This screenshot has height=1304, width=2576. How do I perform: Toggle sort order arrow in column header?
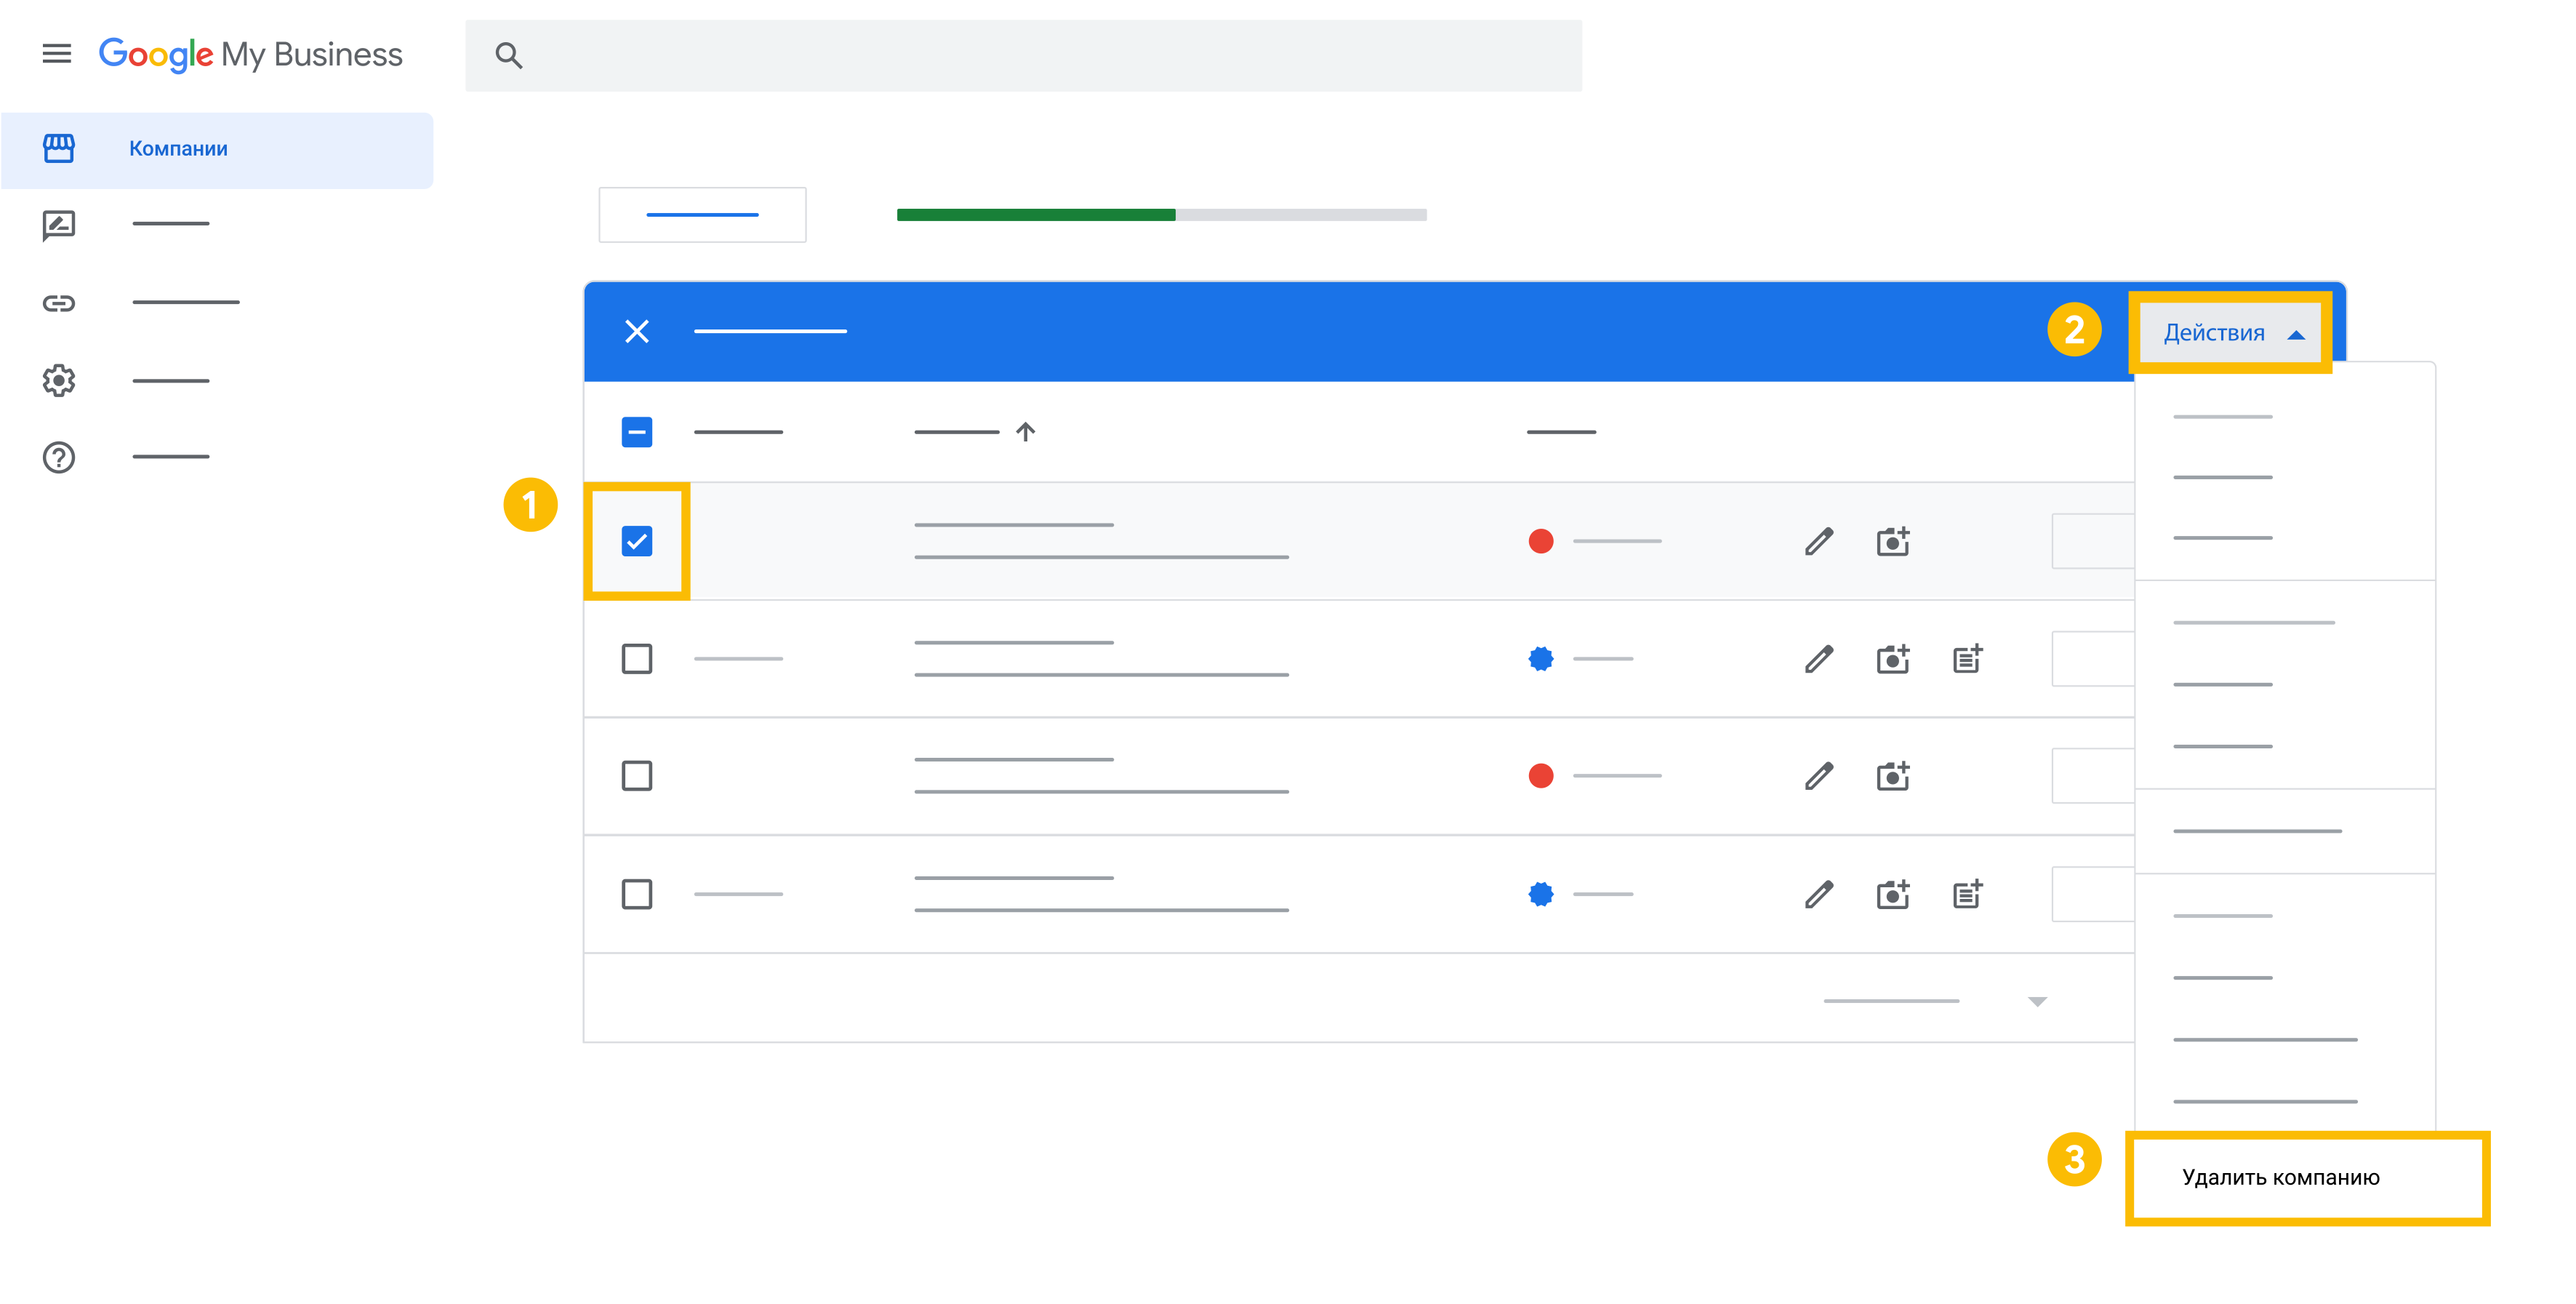[1025, 432]
